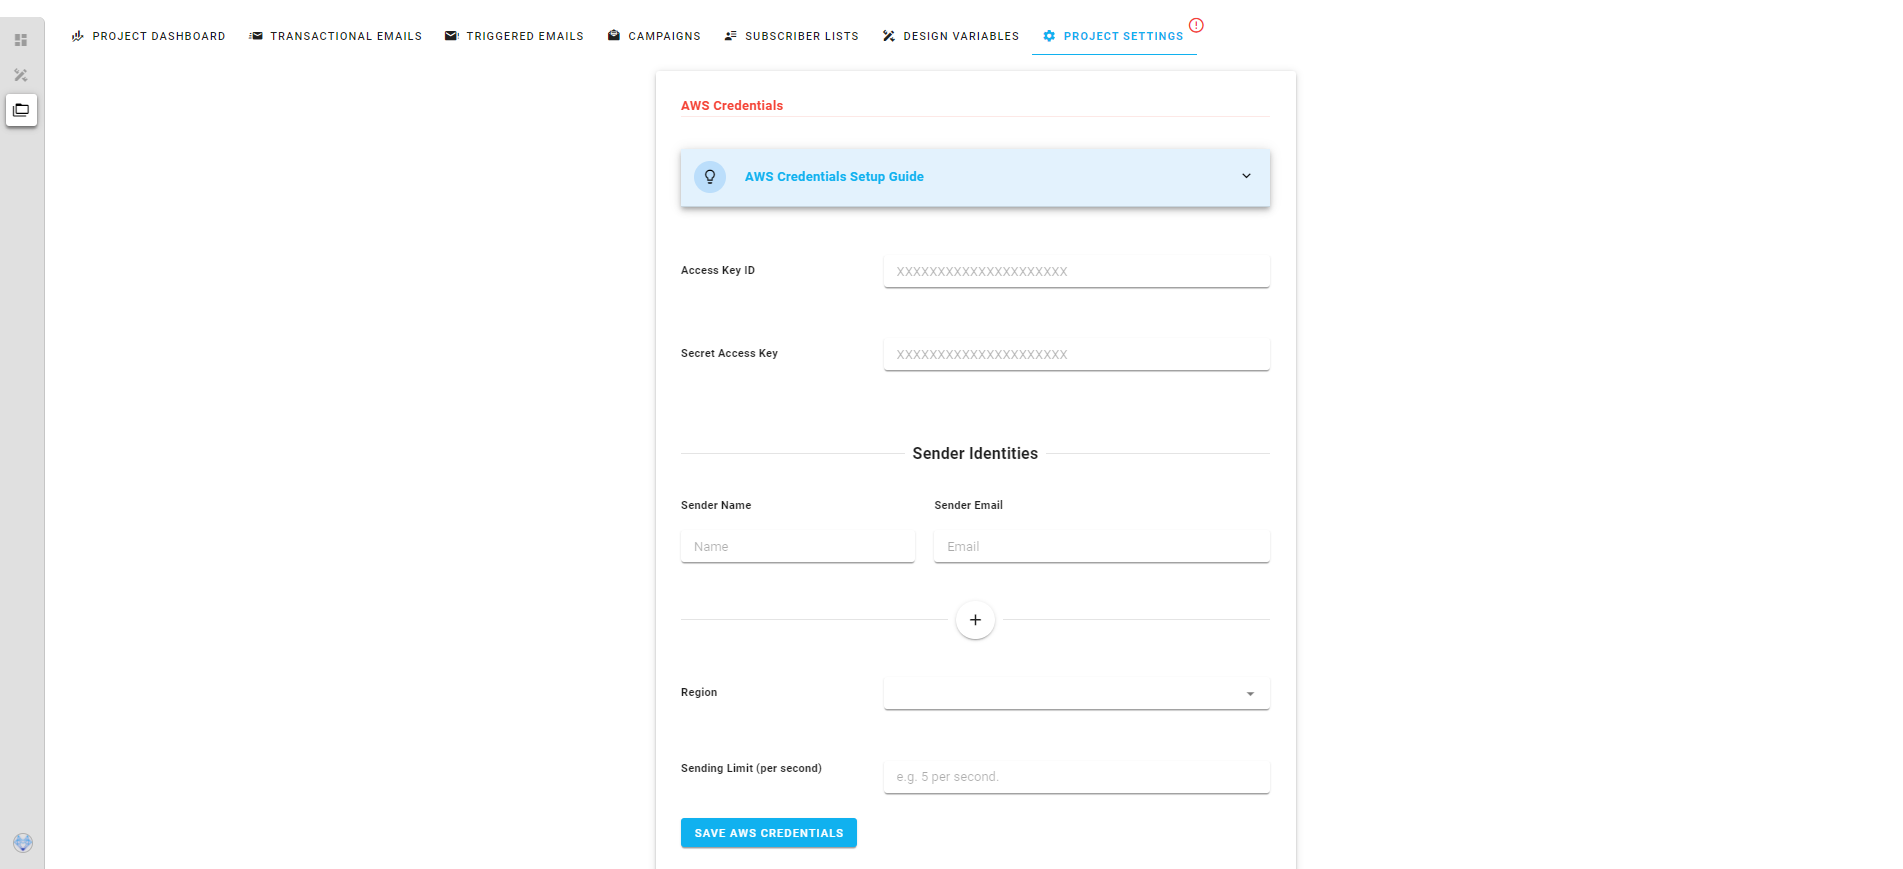Open the dashboard grid icon in sidebar
Viewport: 1903px width, 869px height.
pos(21,40)
